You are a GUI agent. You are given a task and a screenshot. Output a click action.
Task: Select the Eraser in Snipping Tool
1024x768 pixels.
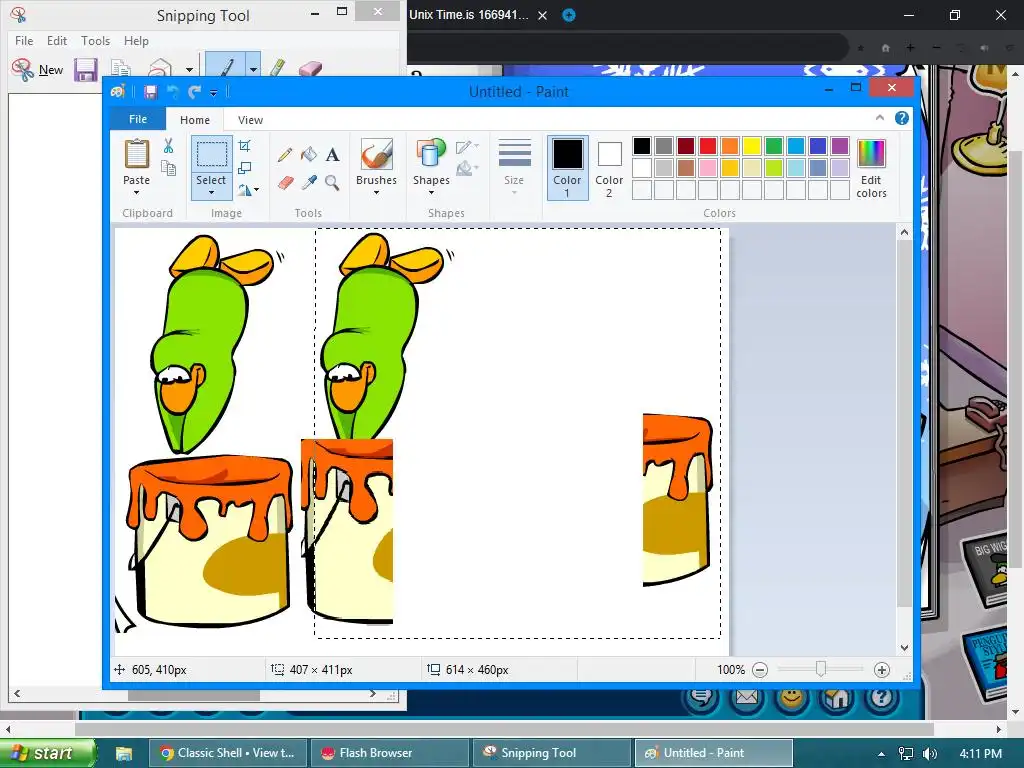click(x=310, y=68)
